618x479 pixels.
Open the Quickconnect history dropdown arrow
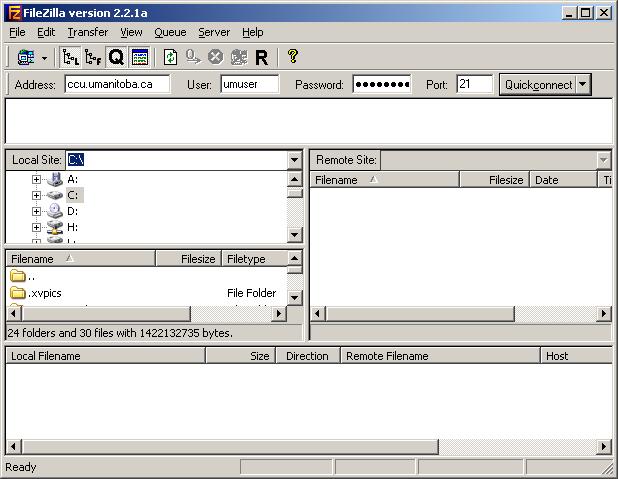click(x=583, y=85)
